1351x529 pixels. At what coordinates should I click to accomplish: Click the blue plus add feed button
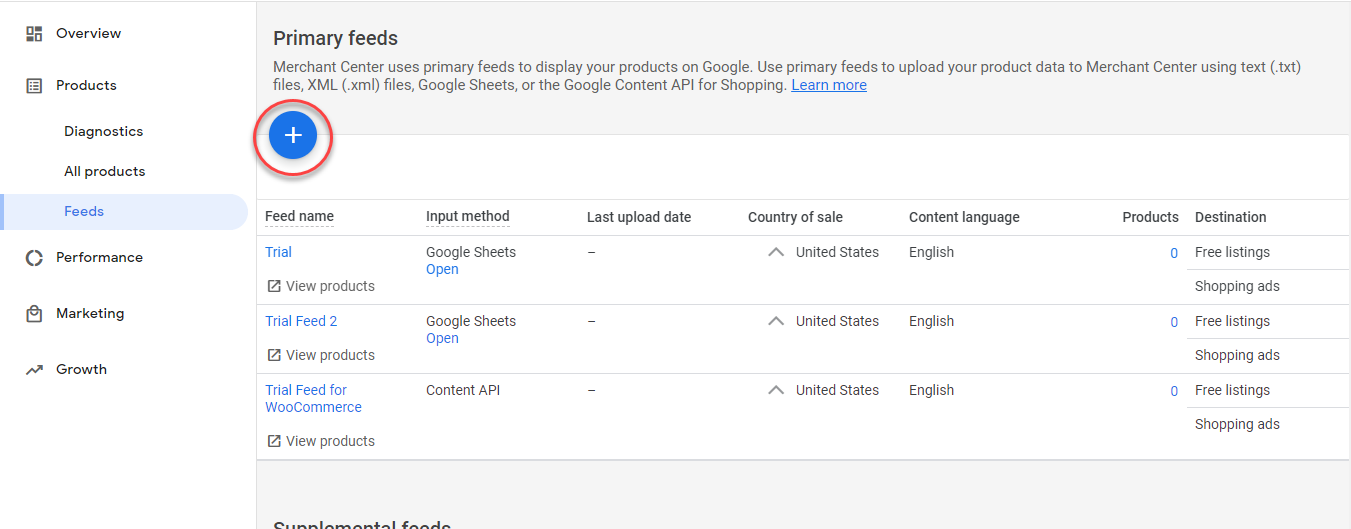(293, 136)
